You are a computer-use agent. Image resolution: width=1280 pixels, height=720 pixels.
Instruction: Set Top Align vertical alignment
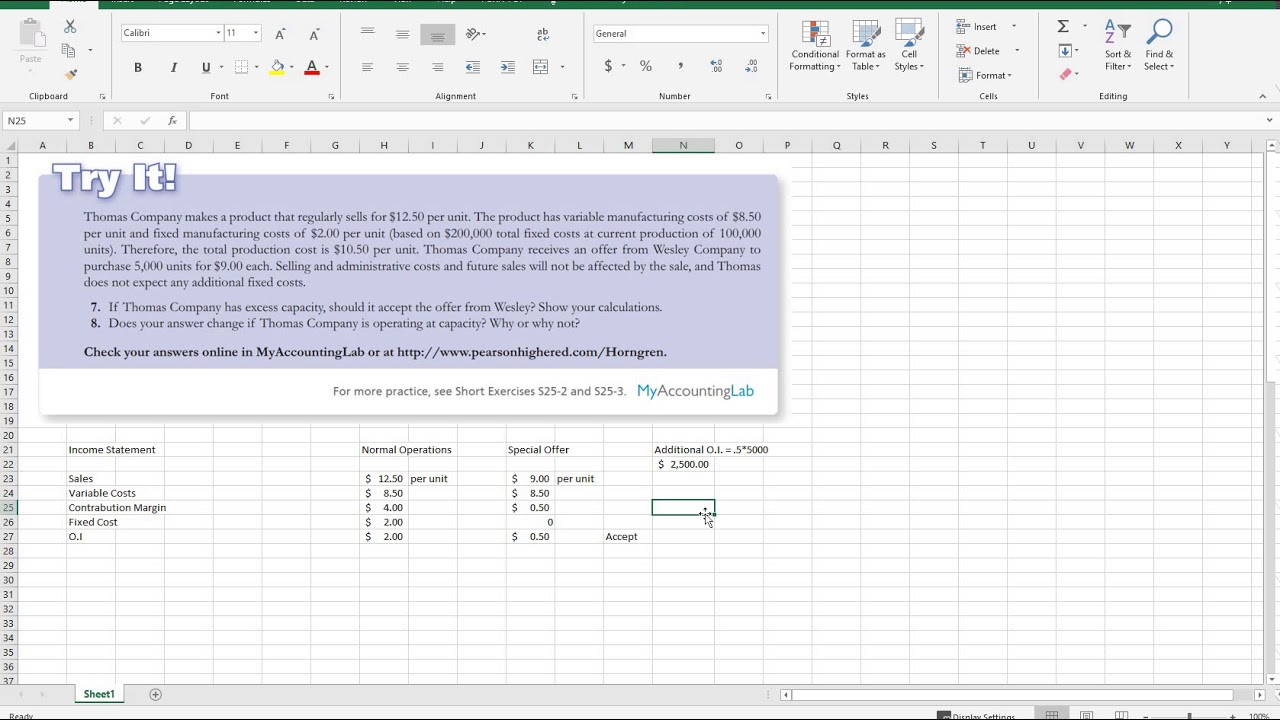(367, 34)
